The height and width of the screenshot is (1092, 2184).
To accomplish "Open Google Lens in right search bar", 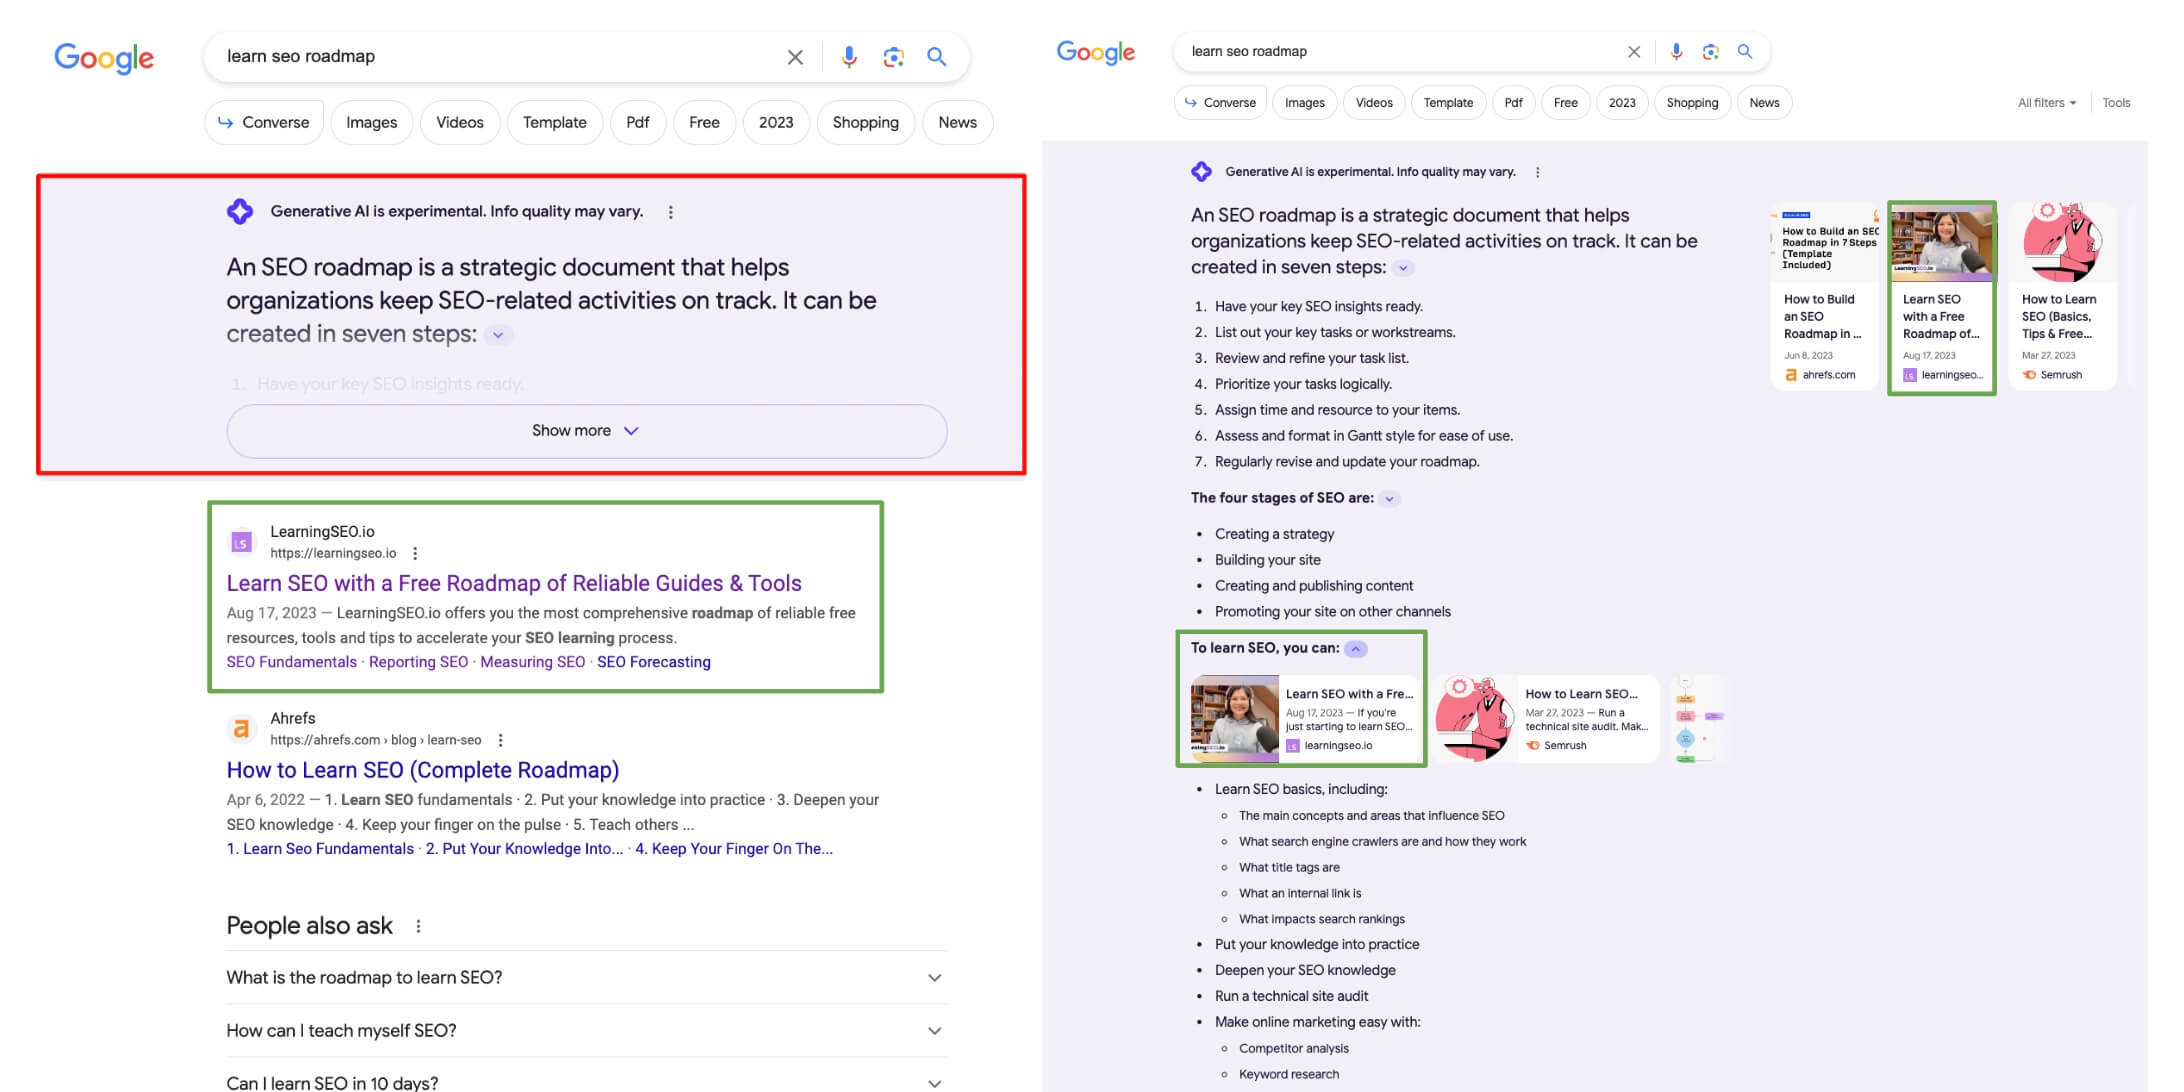I will pos(1711,51).
